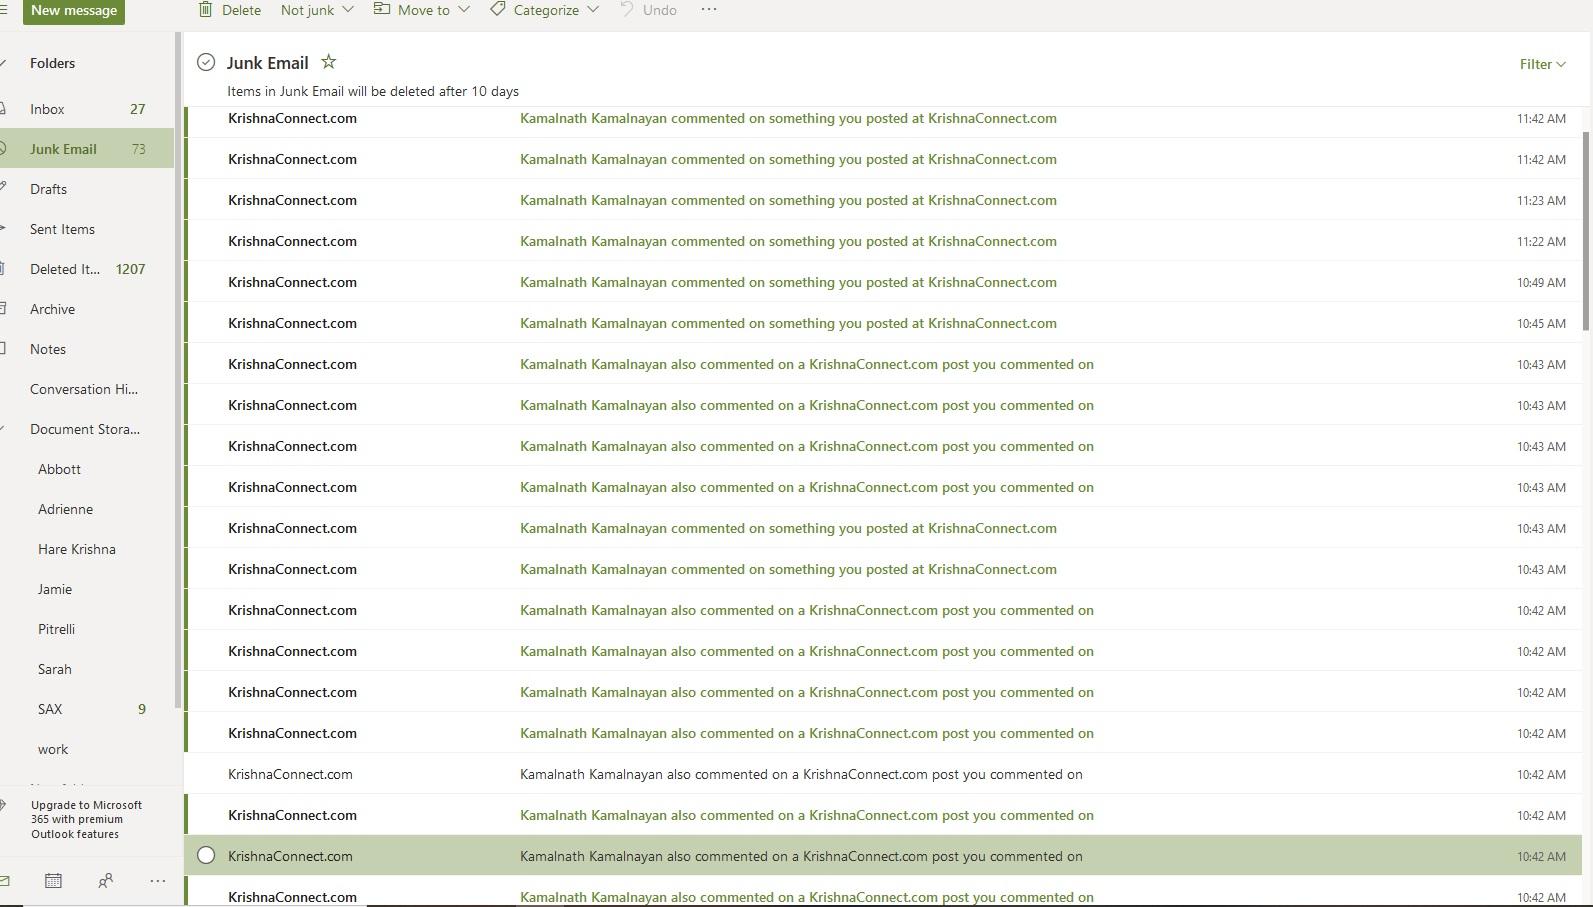Expand the Categorize dropdown chevron
Viewport: 1593px width, 907px height.
(593, 10)
